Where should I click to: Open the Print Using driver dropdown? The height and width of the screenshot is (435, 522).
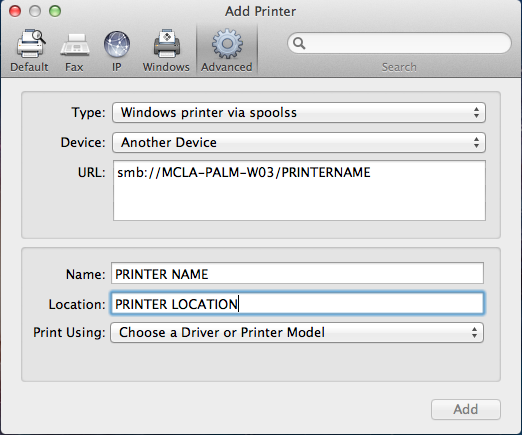[297, 332]
